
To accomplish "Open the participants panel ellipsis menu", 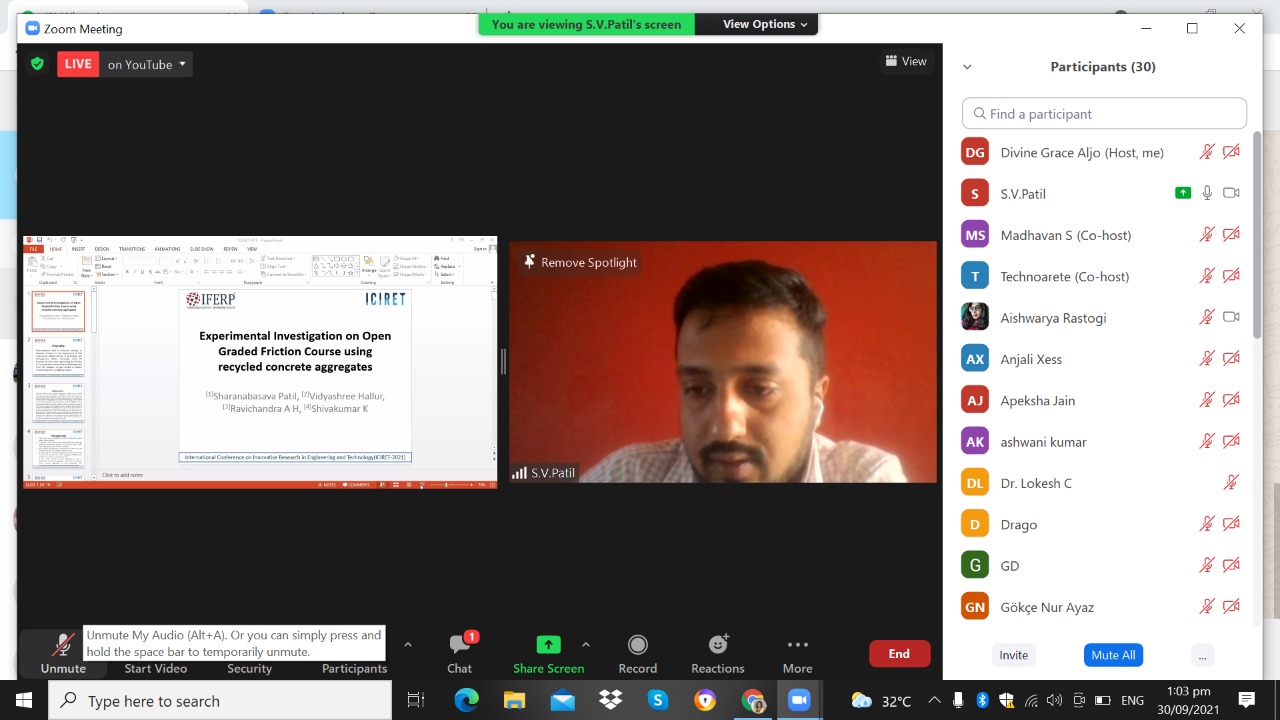I will (x=1202, y=655).
